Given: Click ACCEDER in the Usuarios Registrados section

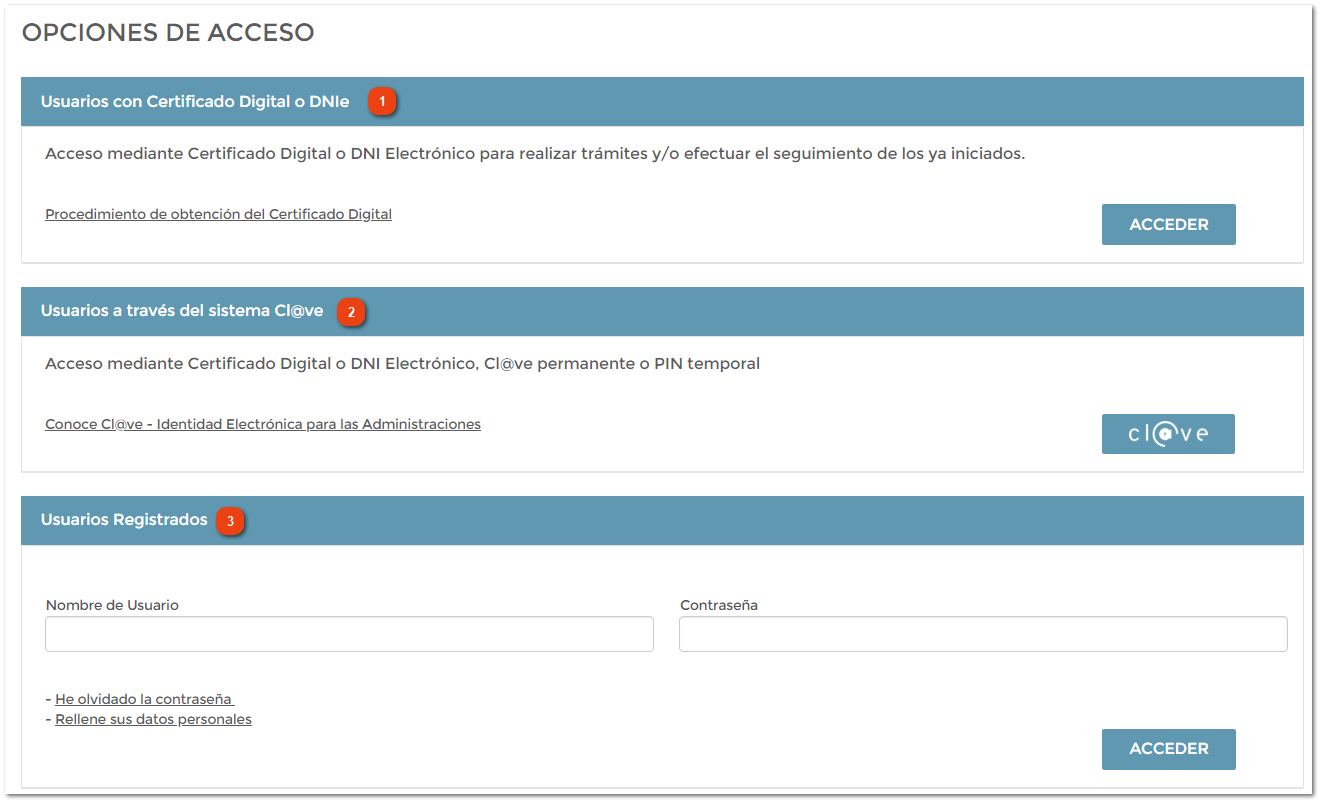Looking at the screenshot, I should [x=1168, y=749].
